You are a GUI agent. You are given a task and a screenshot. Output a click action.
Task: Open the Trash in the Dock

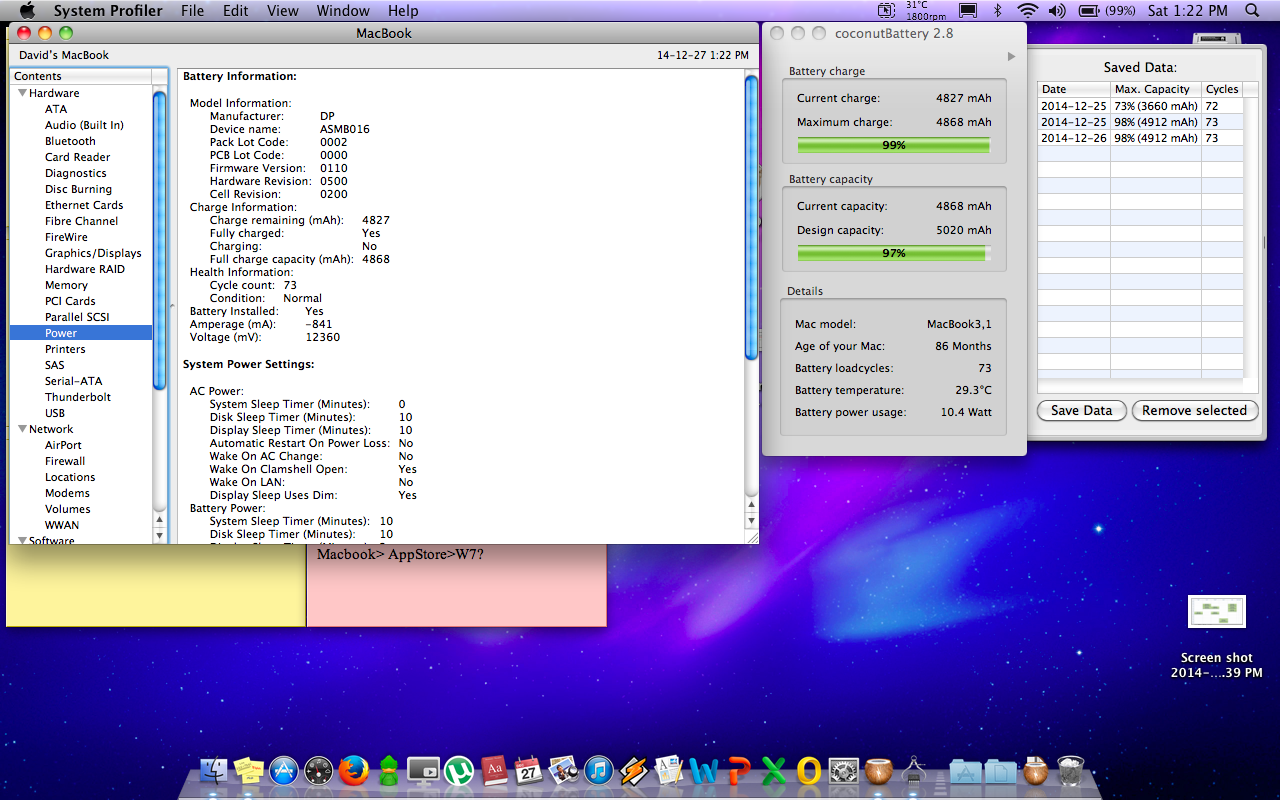tap(1070, 770)
